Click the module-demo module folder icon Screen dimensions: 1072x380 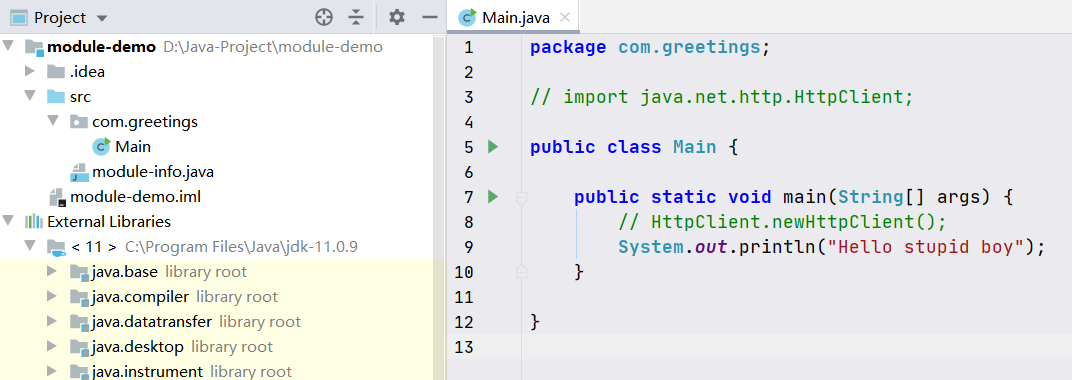(x=34, y=47)
